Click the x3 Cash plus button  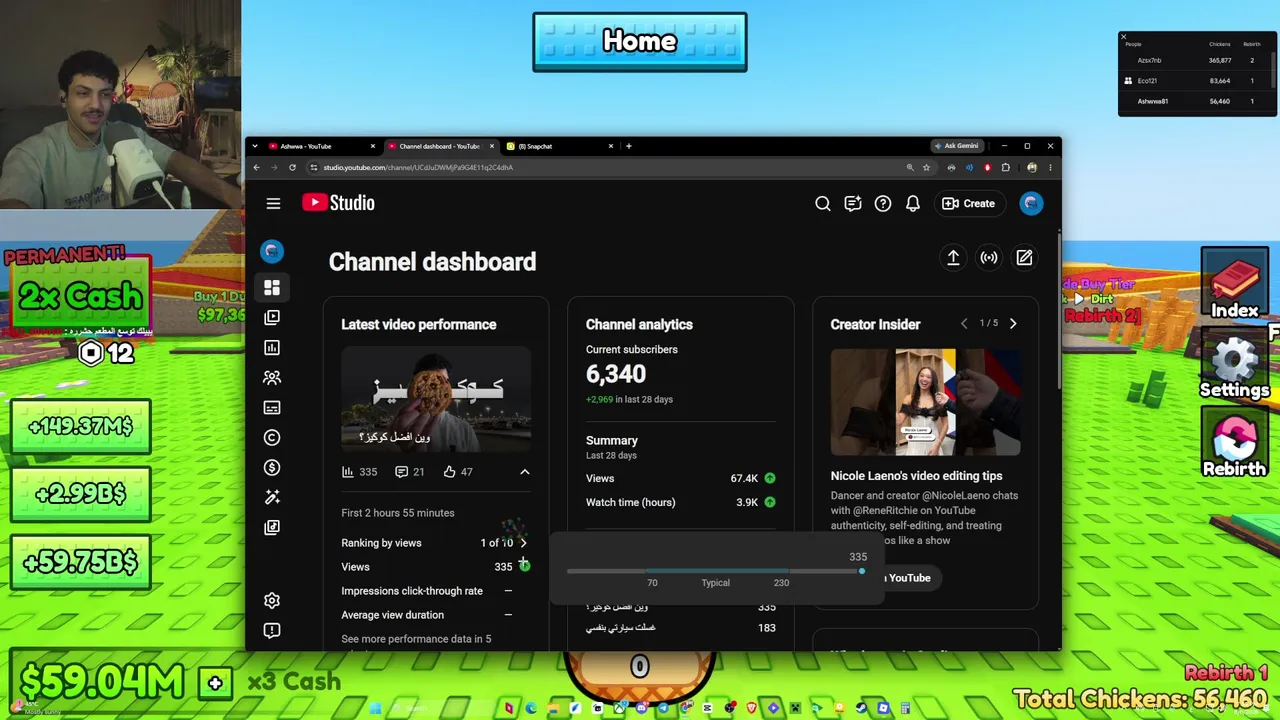(x=215, y=682)
